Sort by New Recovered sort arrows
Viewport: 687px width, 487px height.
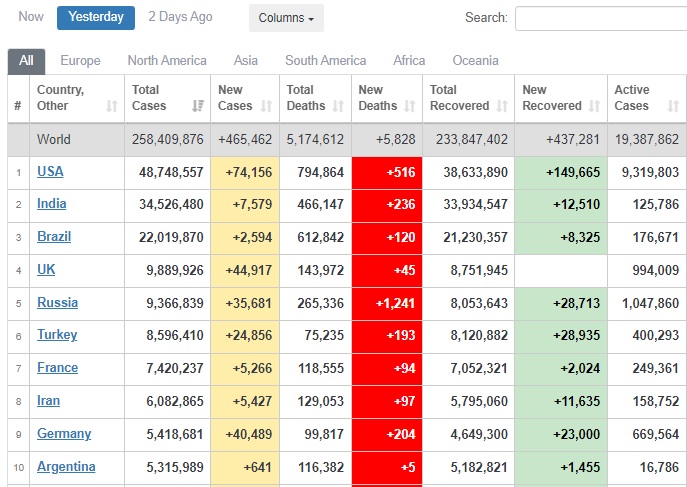click(594, 106)
